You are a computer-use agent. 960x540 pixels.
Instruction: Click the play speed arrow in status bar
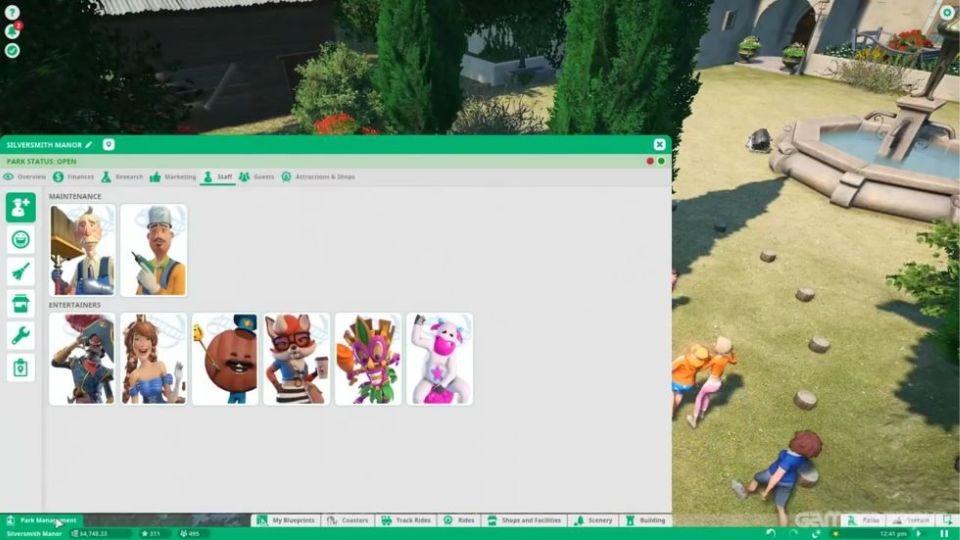(x=918, y=534)
